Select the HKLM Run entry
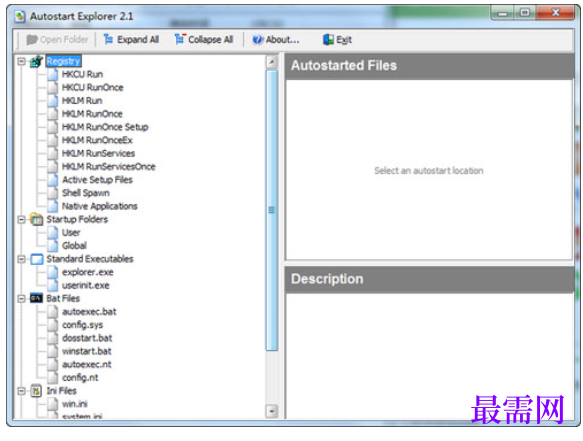The image size is (583, 441). point(82,101)
